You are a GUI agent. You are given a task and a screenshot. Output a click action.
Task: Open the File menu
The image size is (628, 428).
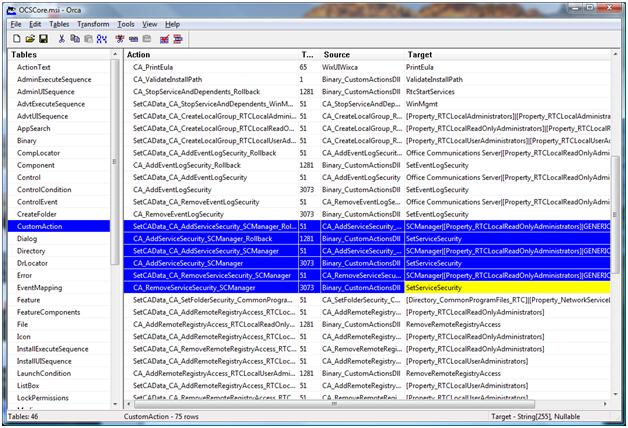pos(16,24)
